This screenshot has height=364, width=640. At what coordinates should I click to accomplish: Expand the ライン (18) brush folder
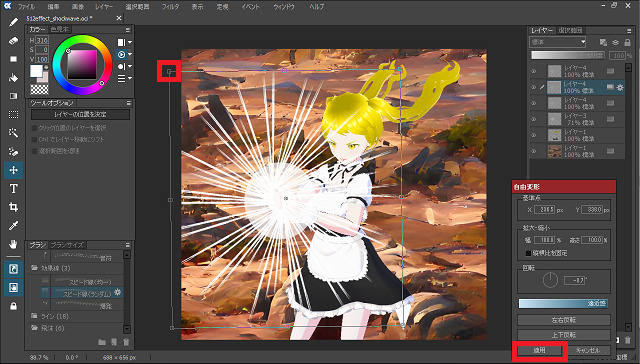[x=34, y=316]
